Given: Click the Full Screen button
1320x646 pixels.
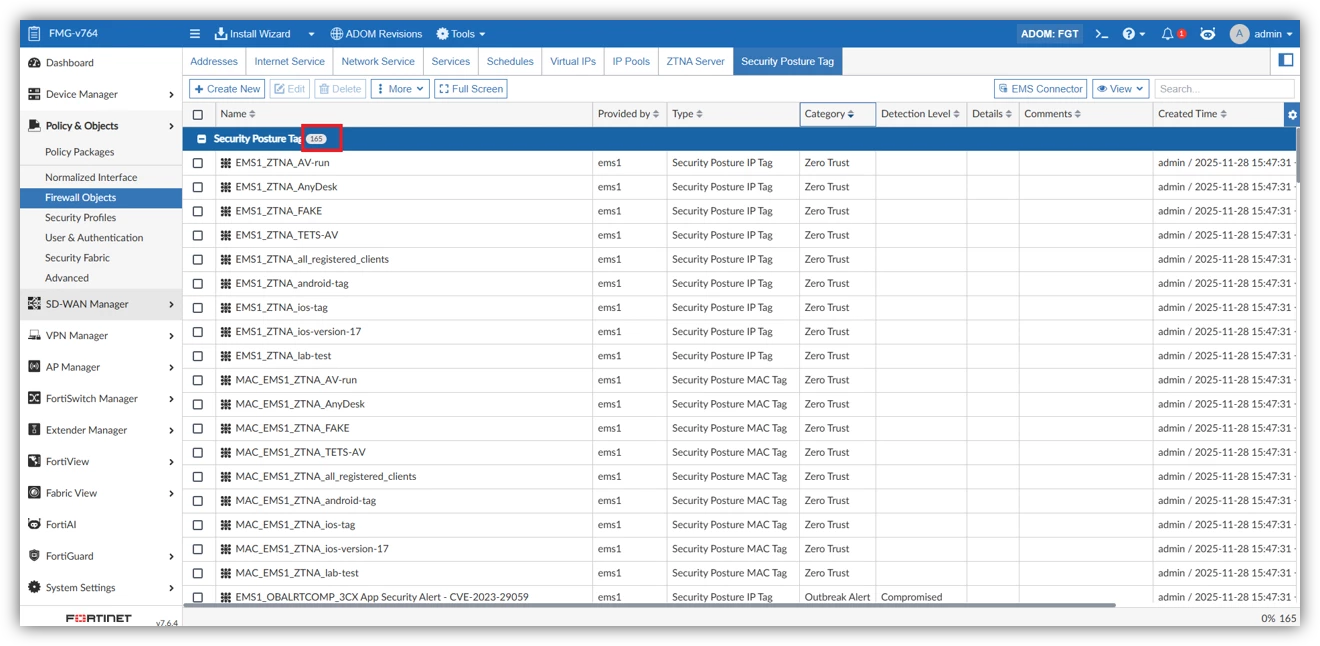Looking at the screenshot, I should click(x=471, y=89).
